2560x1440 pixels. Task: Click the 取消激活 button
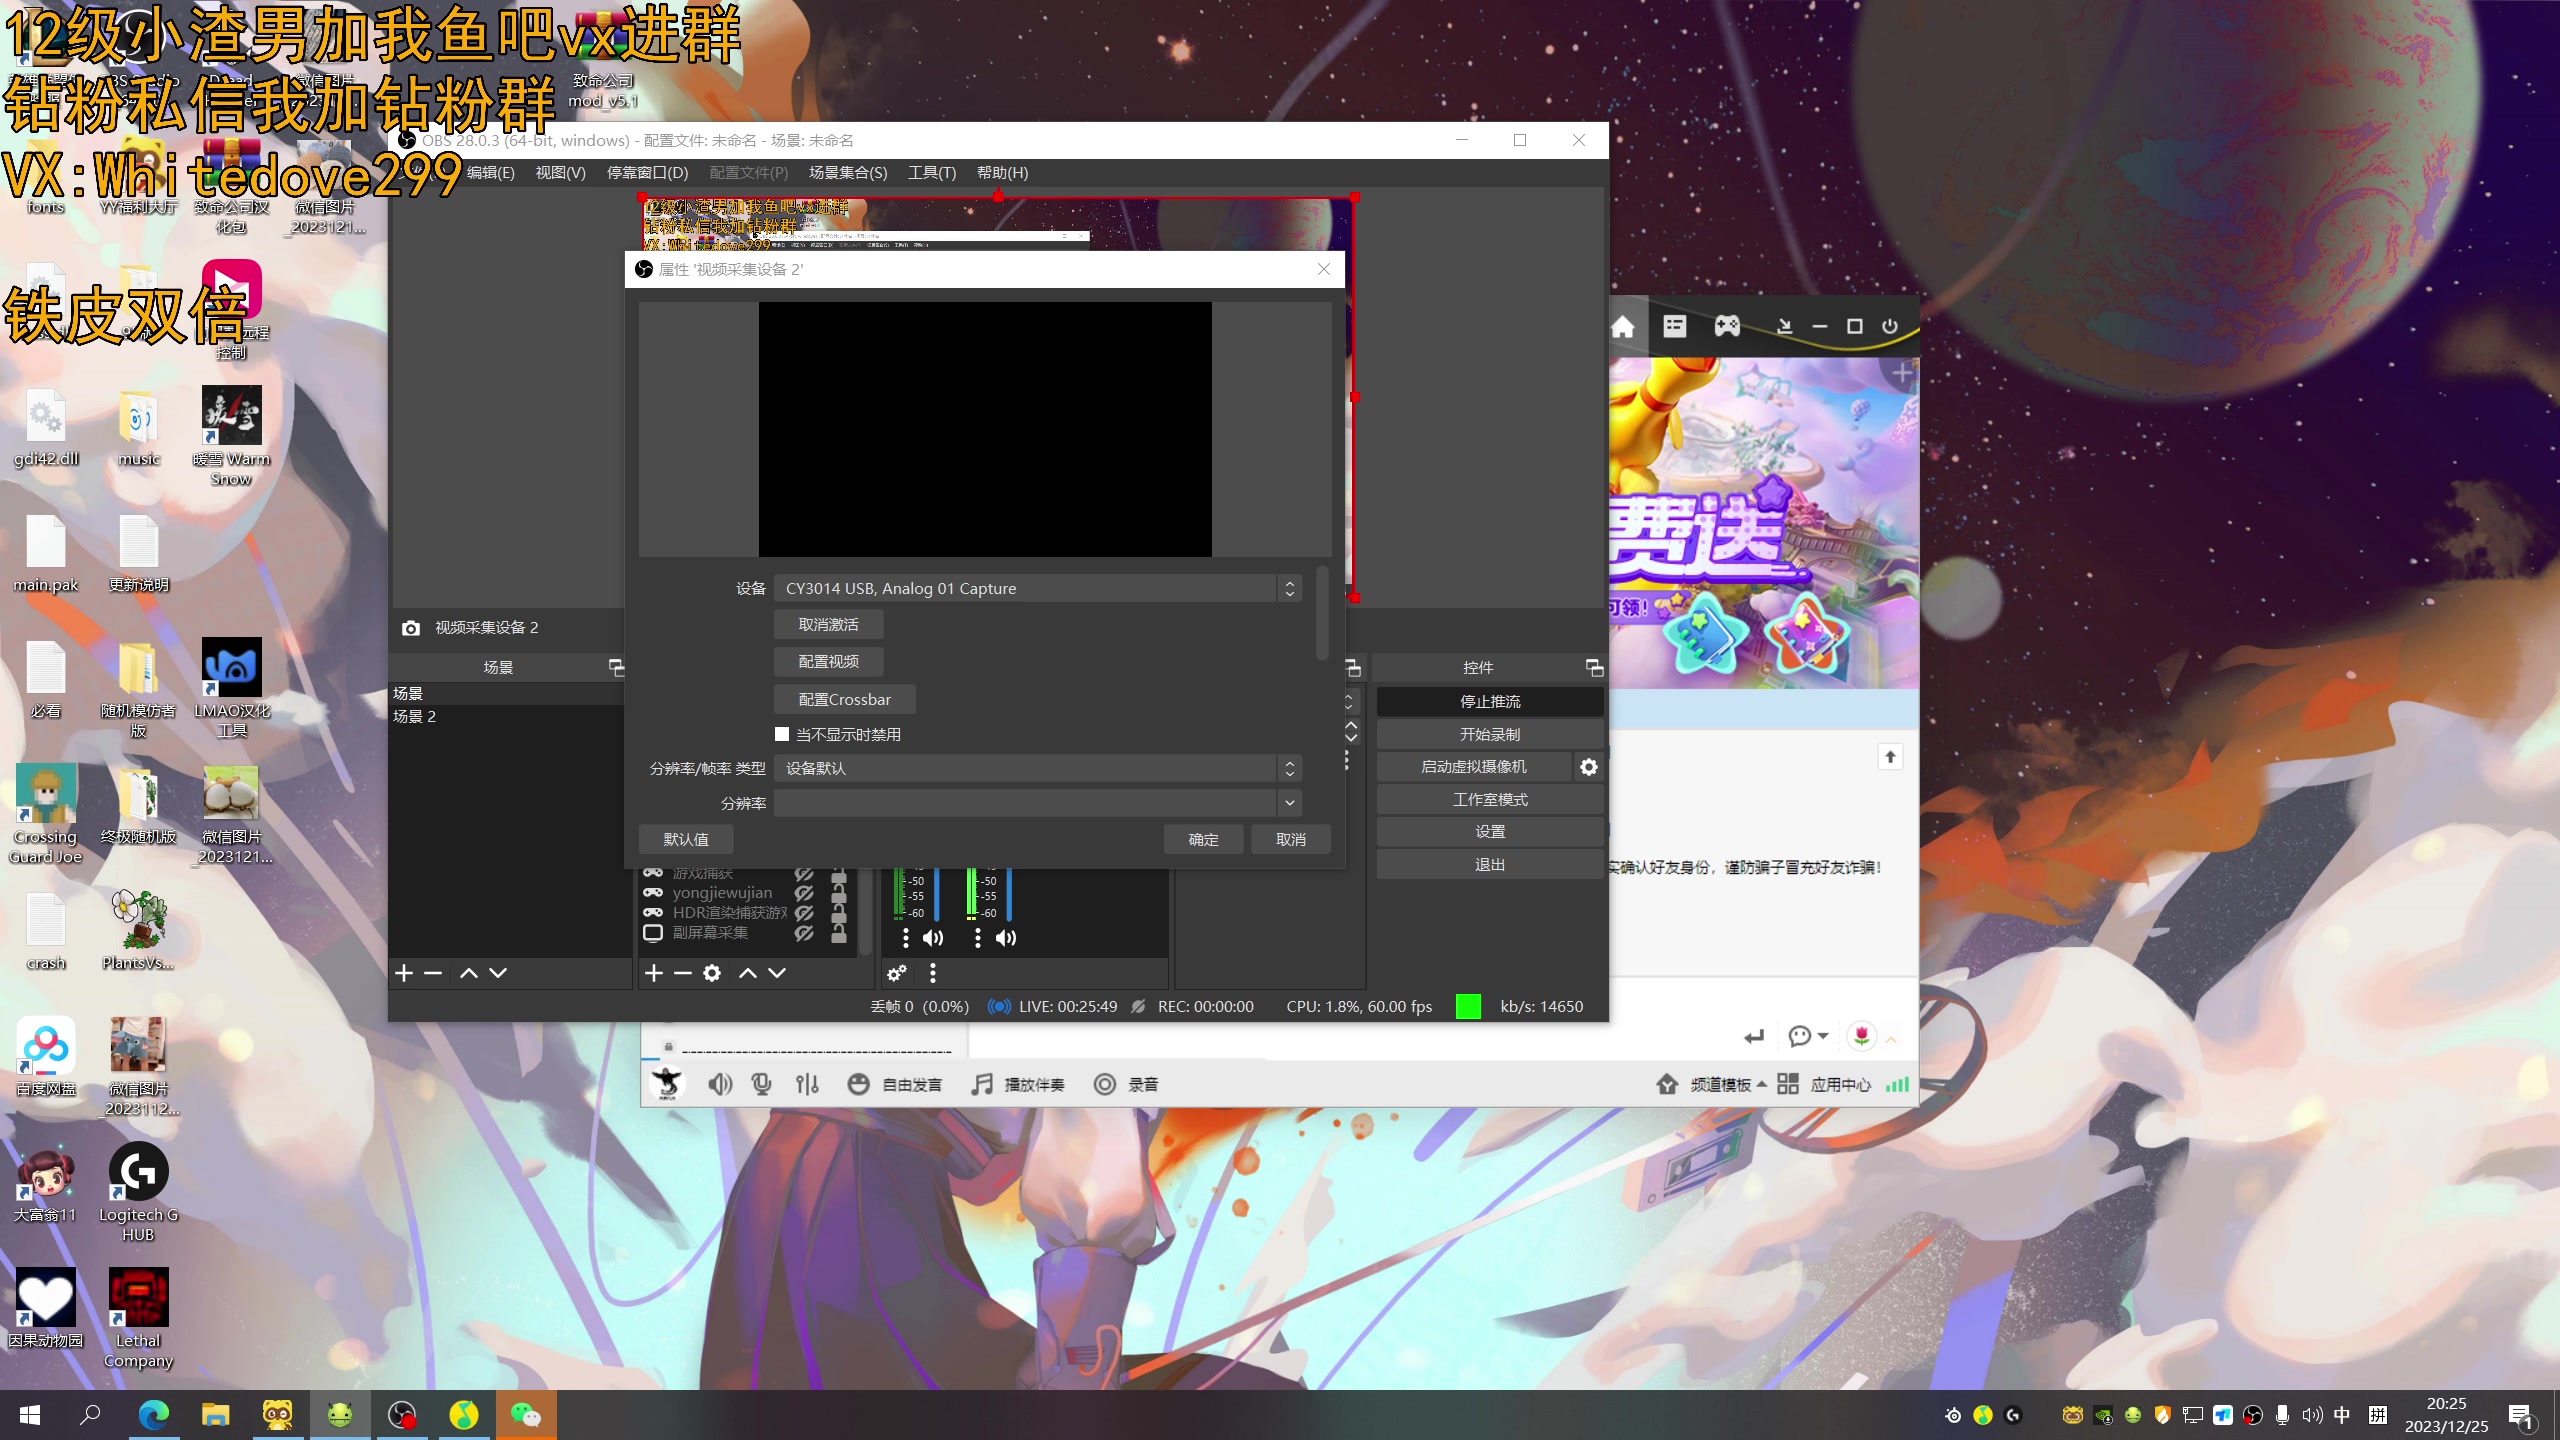[x=828, y=625]
